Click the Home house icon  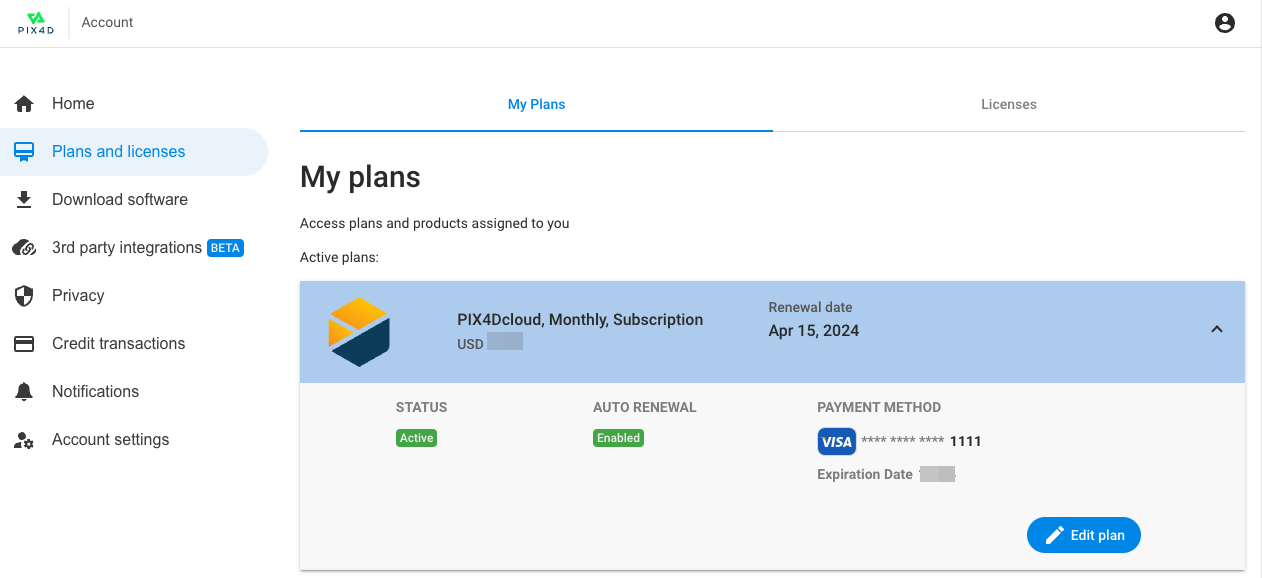coord(24,104)
